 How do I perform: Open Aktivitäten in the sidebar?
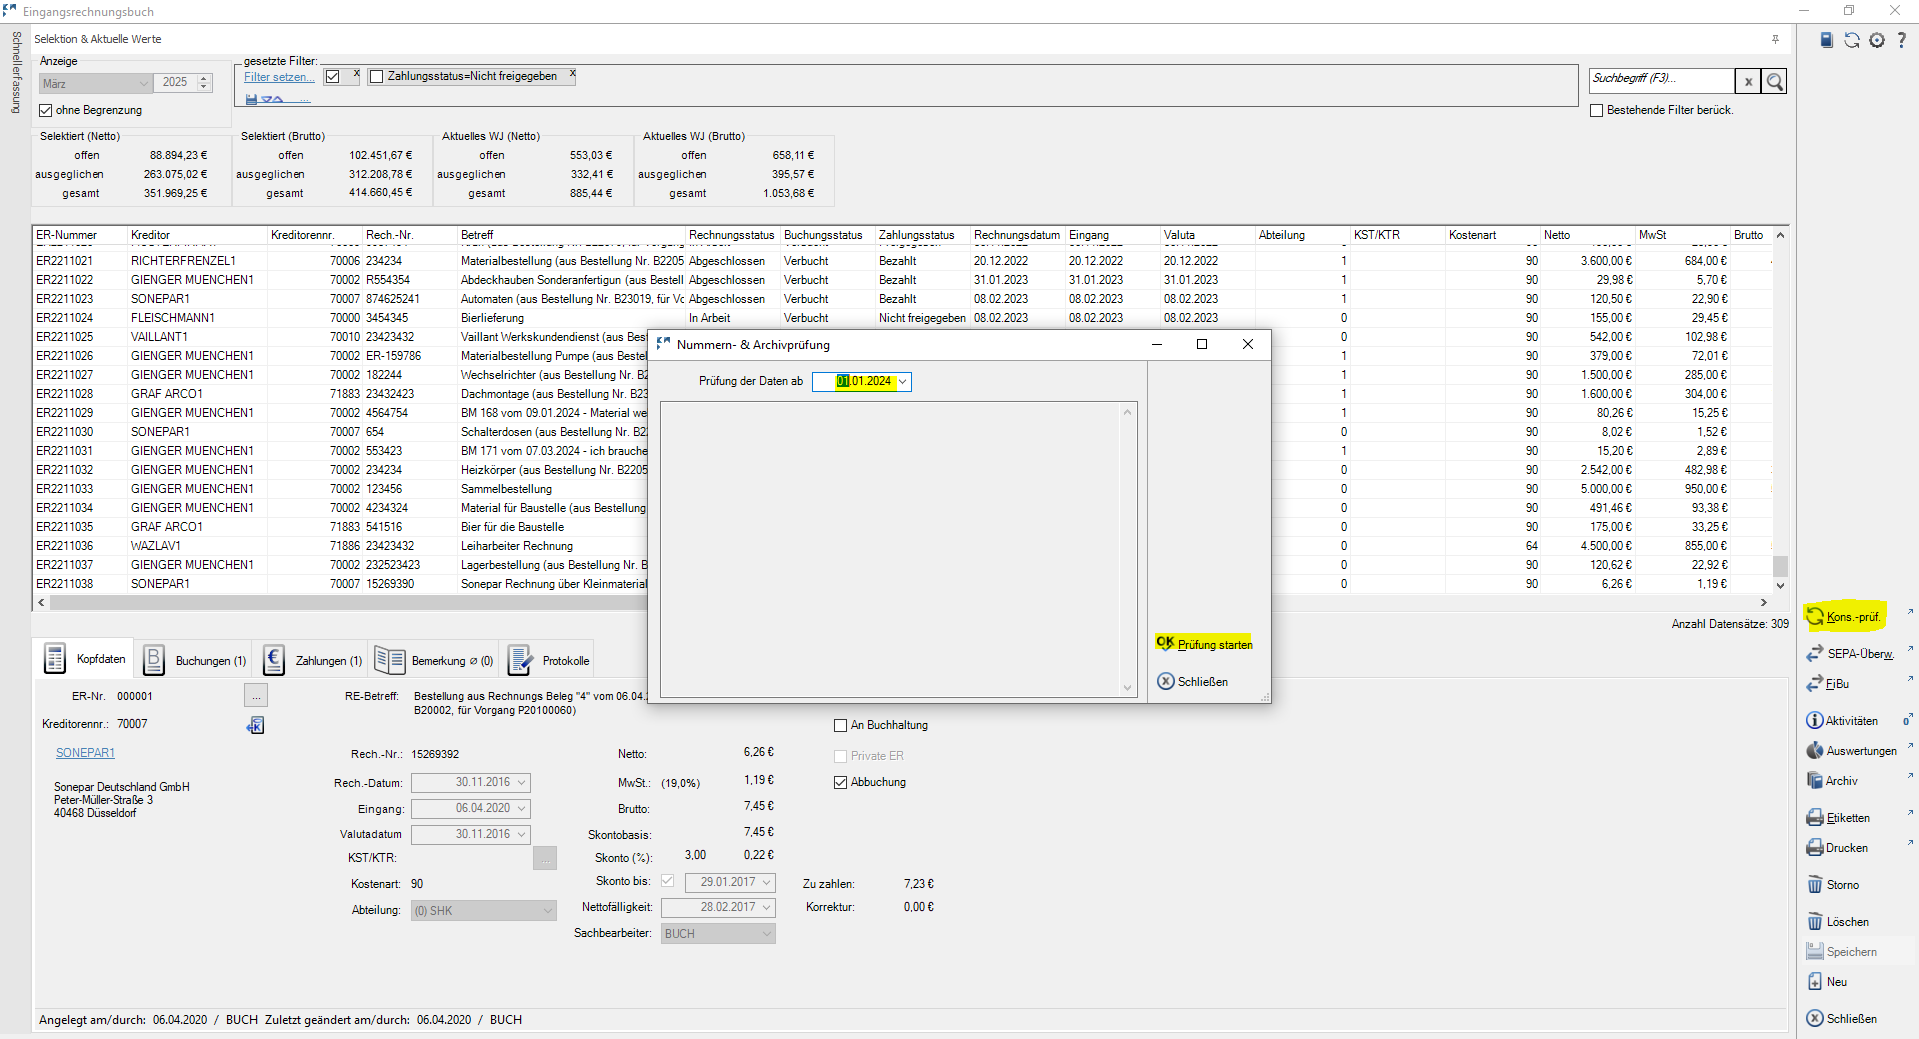click(x=1842, y=720)
